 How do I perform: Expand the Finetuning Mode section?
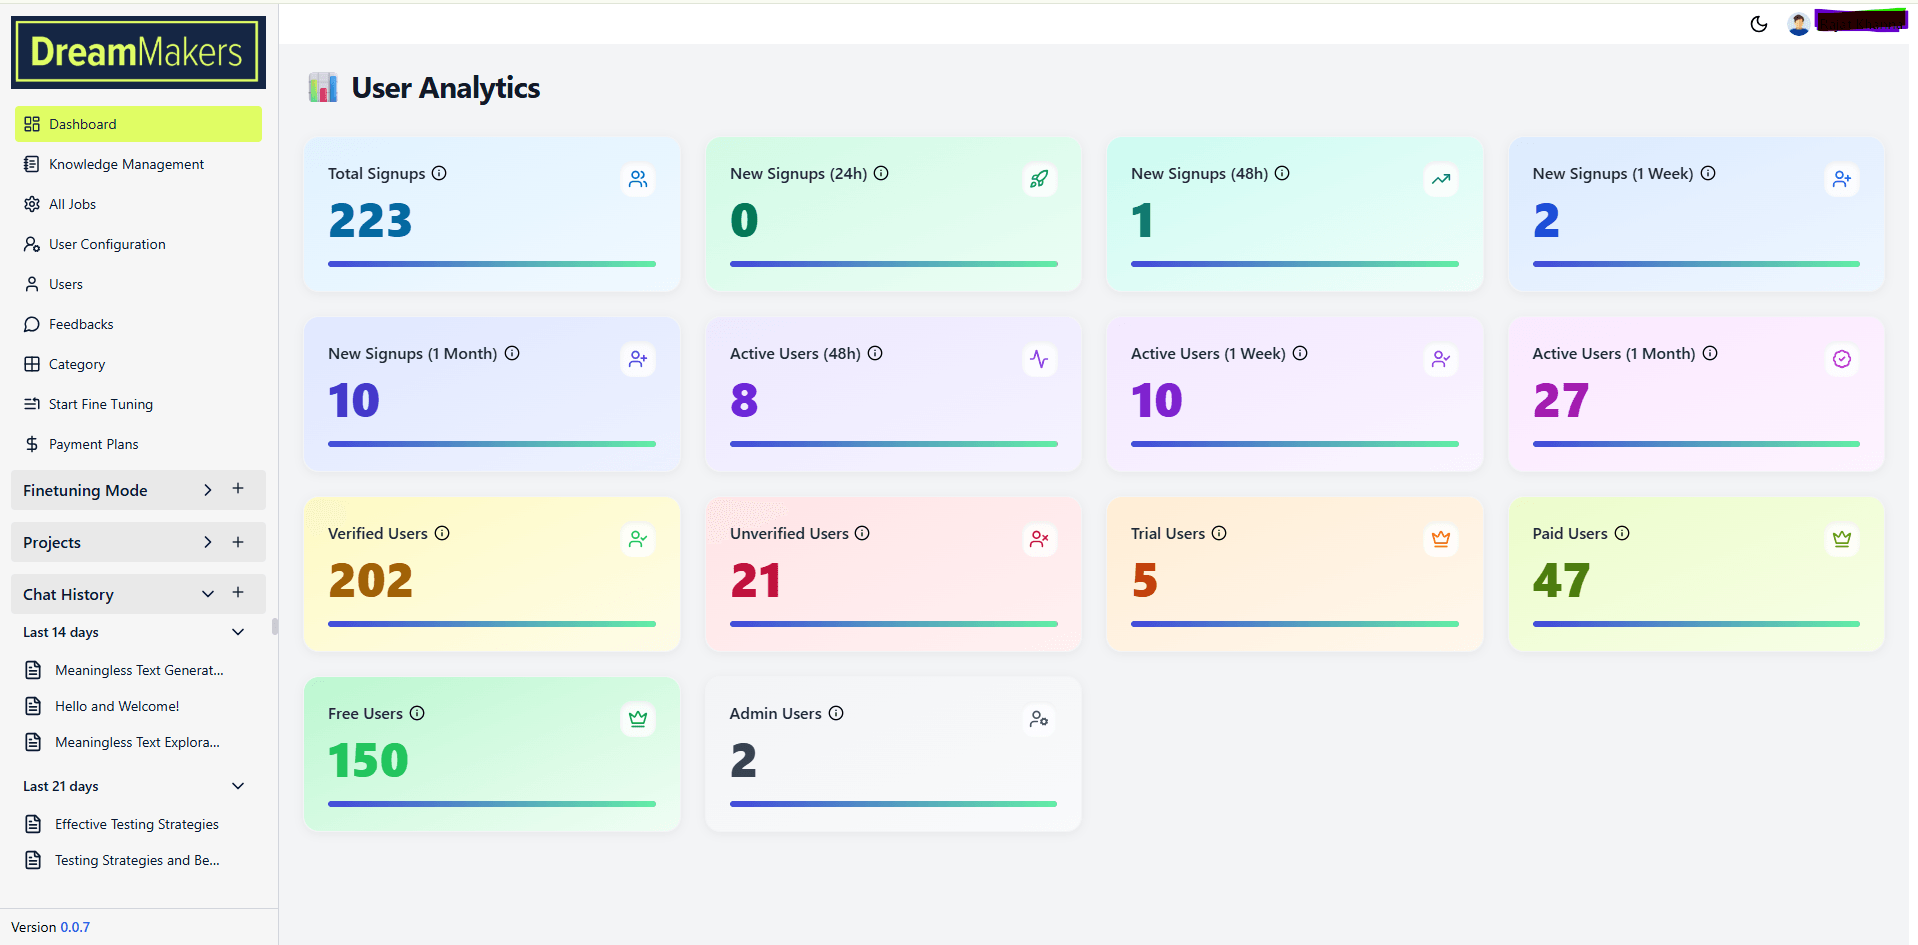[x=208, y=490]
